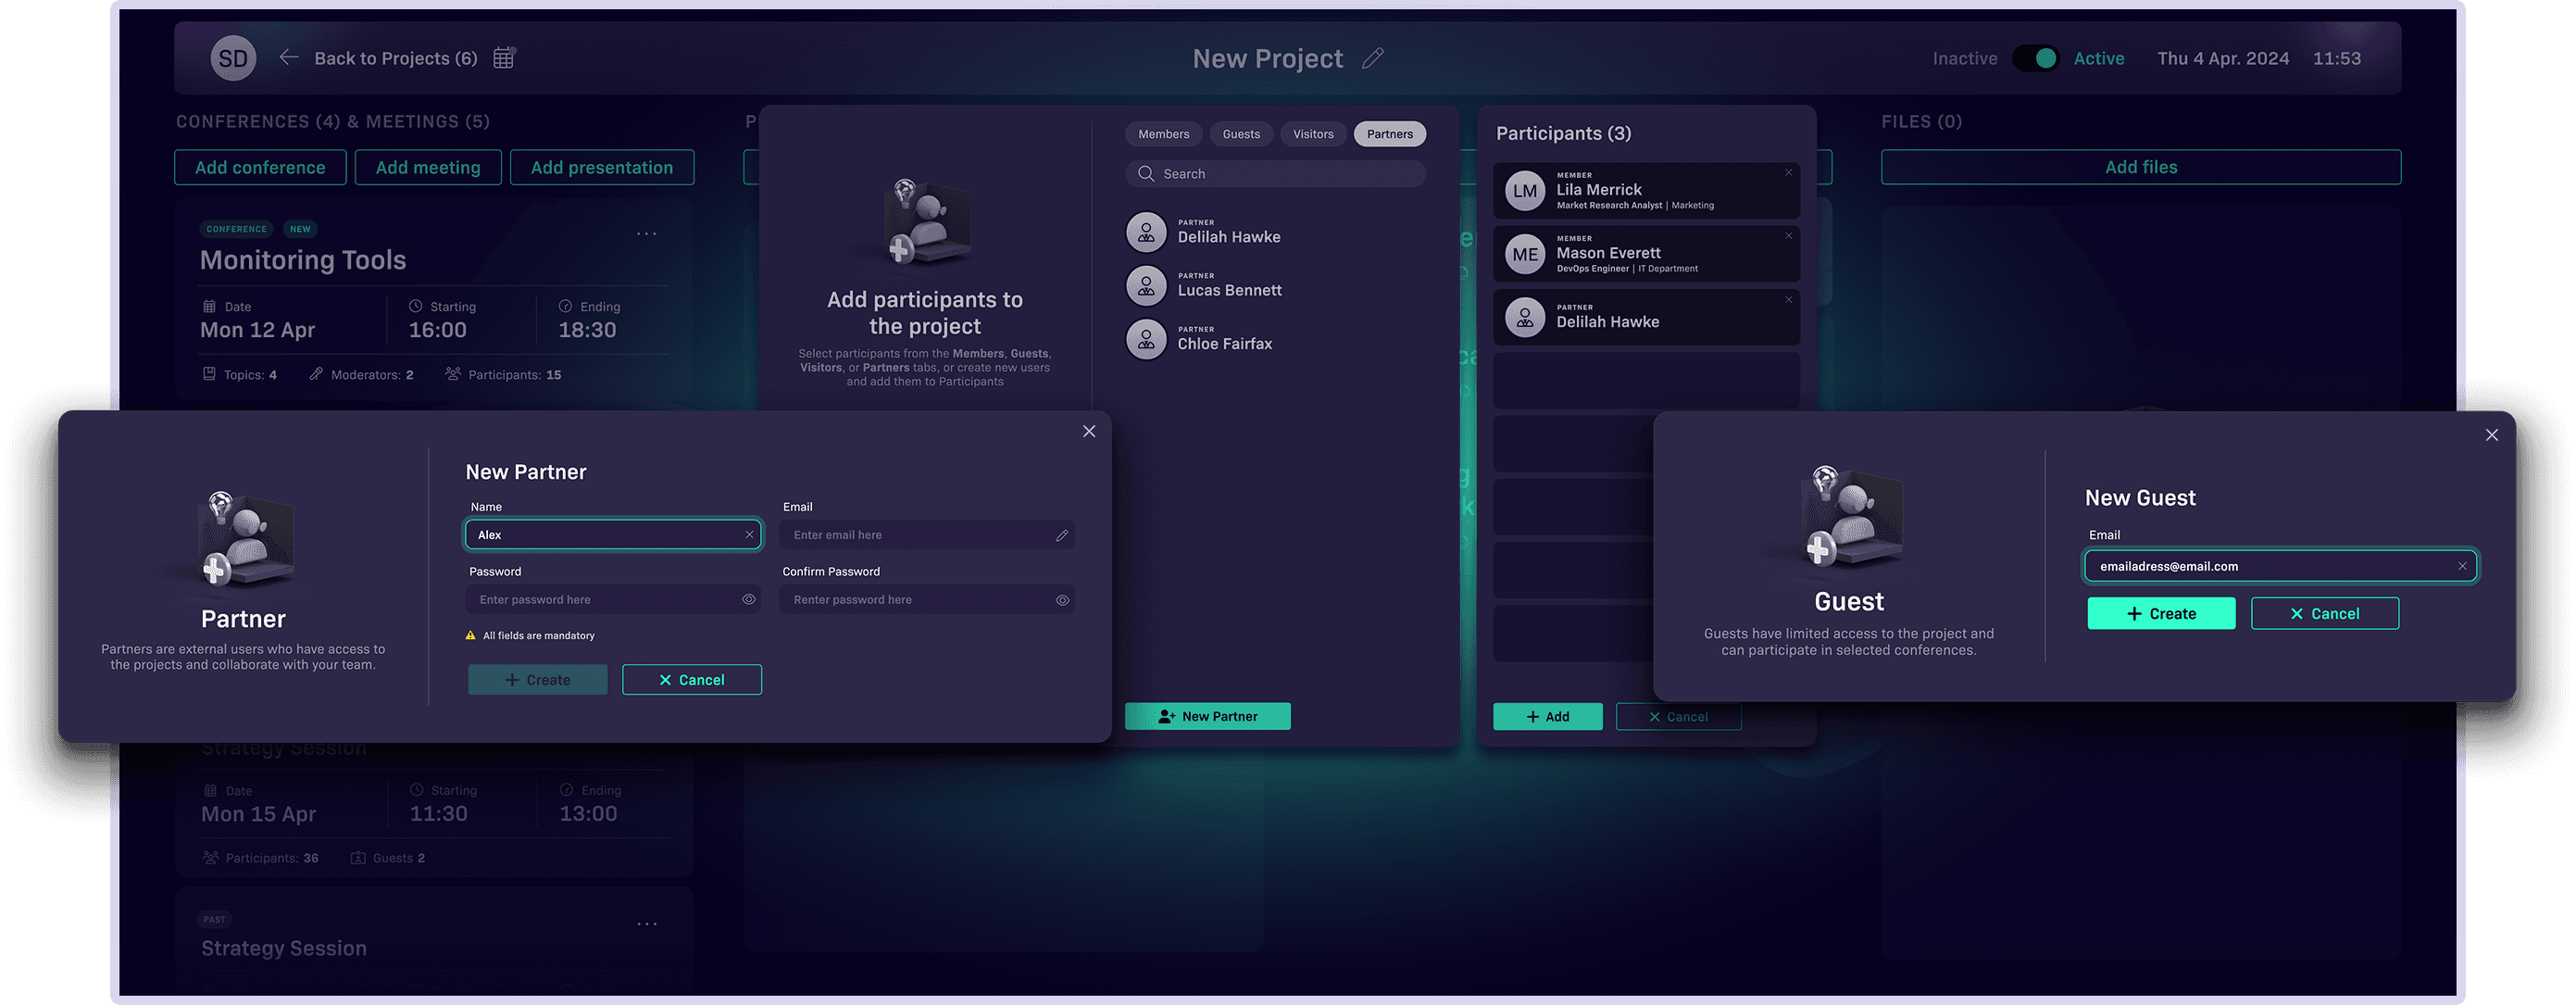Screen dimensions: 2576x1005
Task: Toggle project Inactive/Active switch
Action: click(2035, 58)
